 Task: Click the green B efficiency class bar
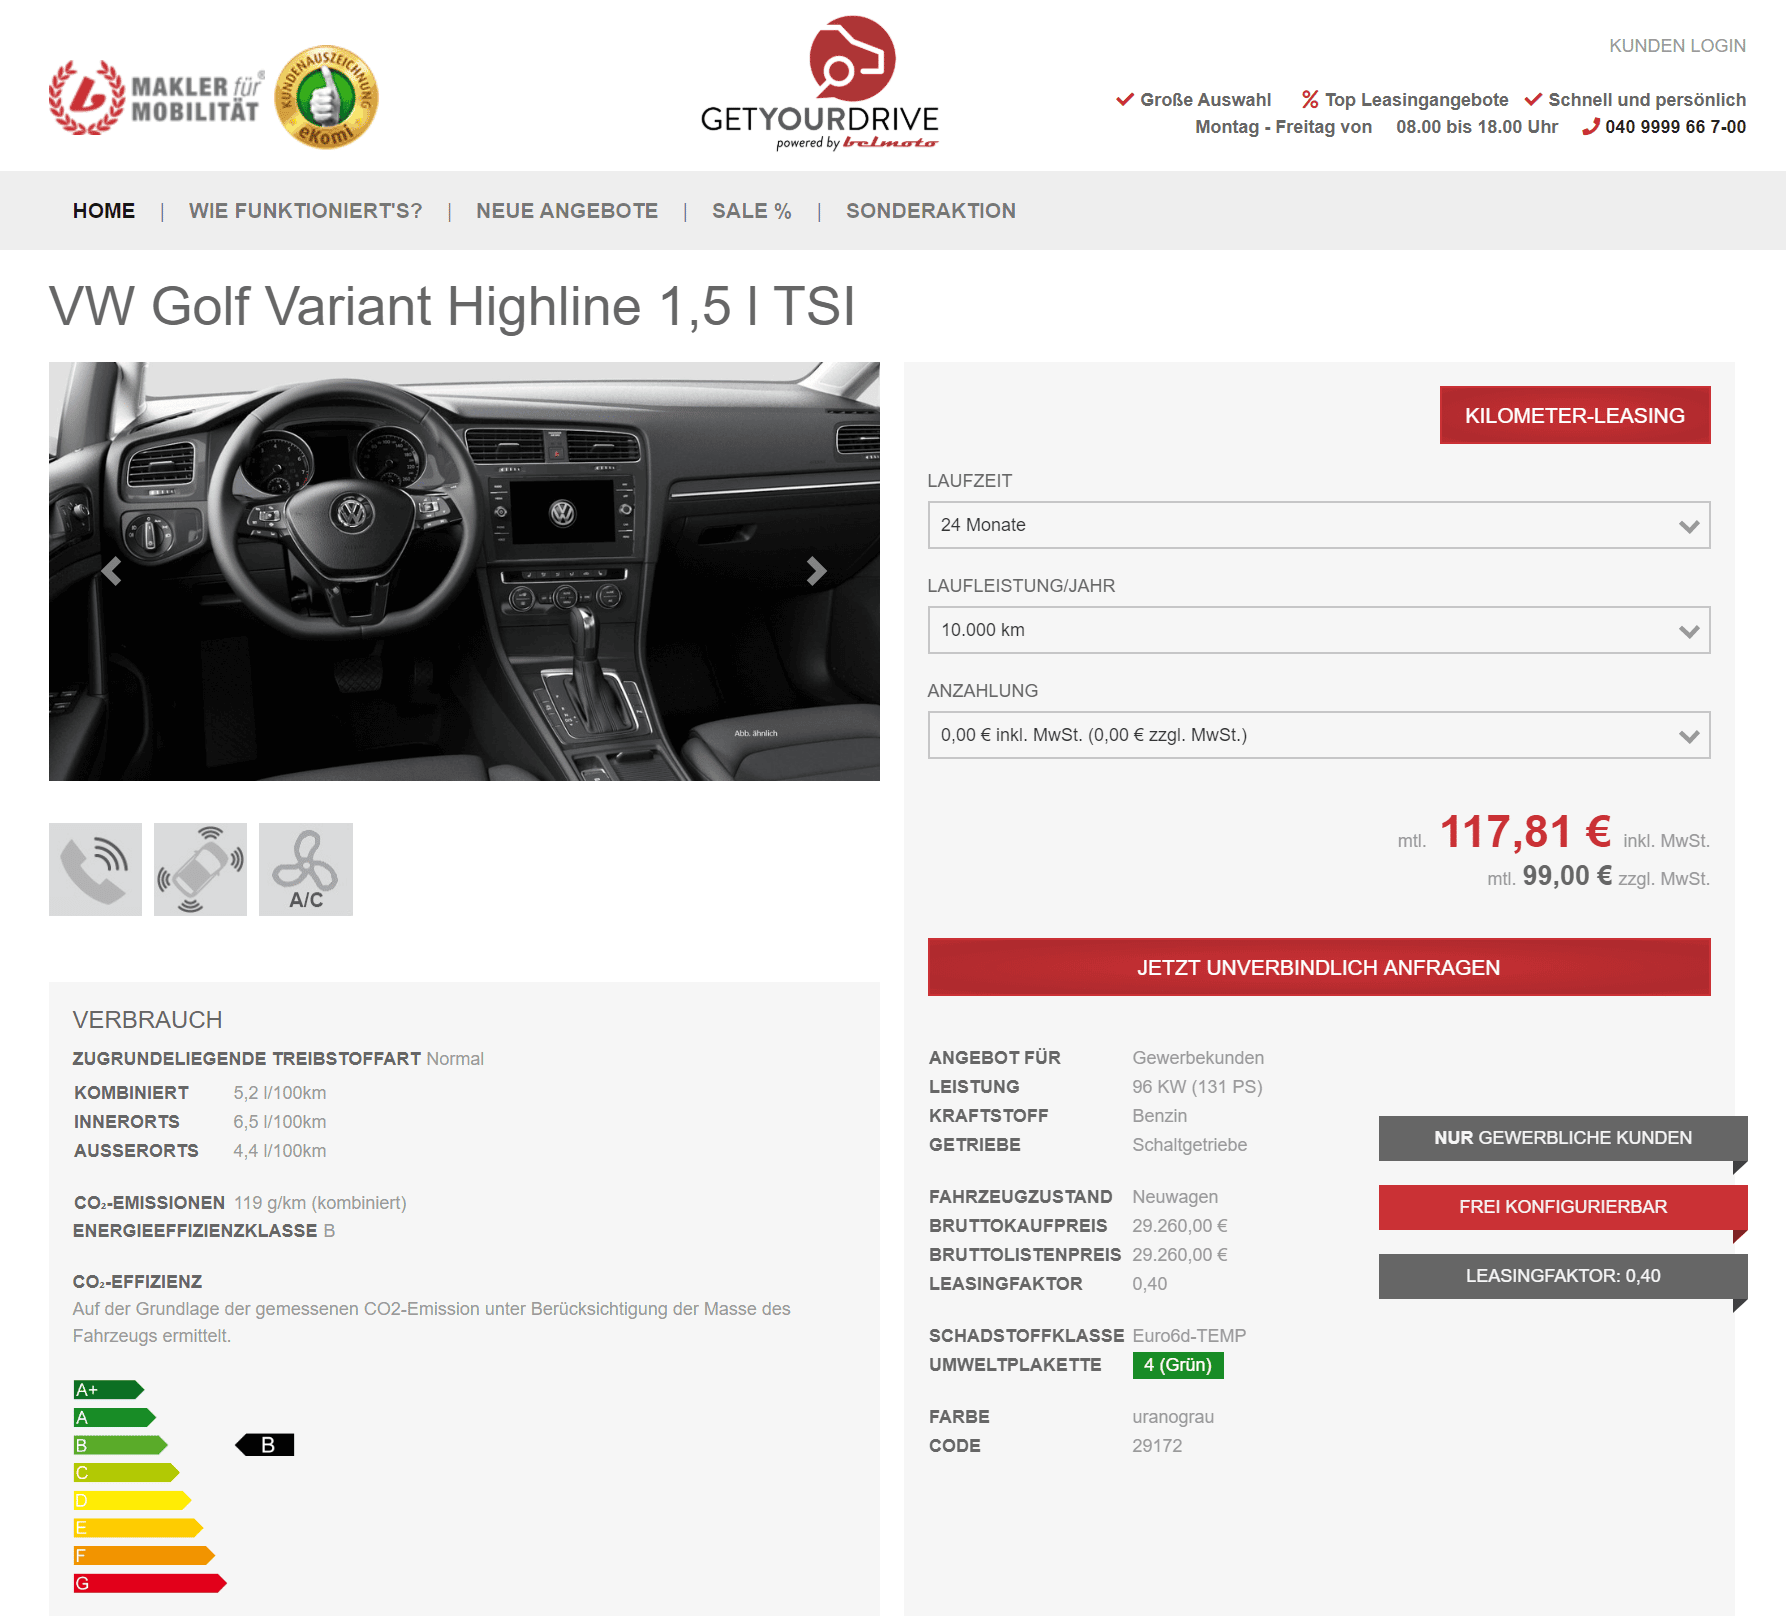click(x=120, y=1445)
